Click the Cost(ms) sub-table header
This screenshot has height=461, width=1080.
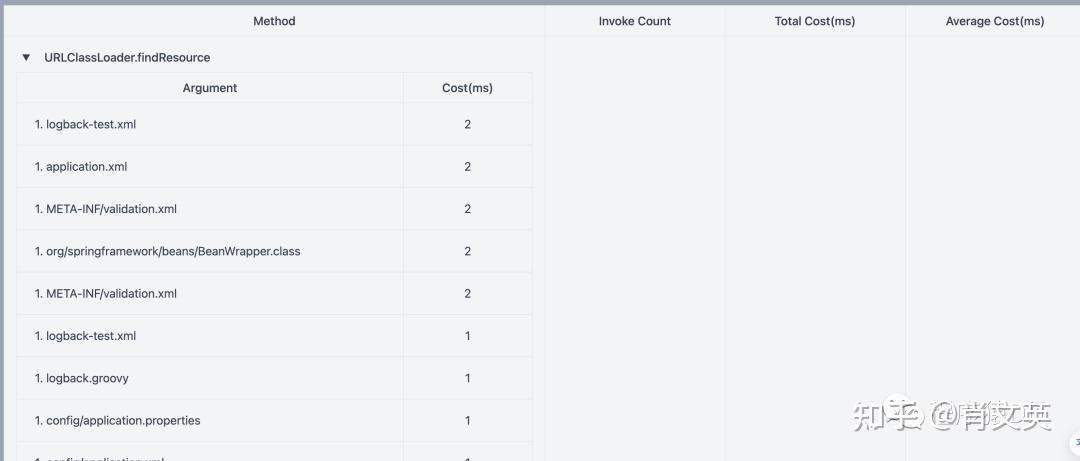point(467,88)
